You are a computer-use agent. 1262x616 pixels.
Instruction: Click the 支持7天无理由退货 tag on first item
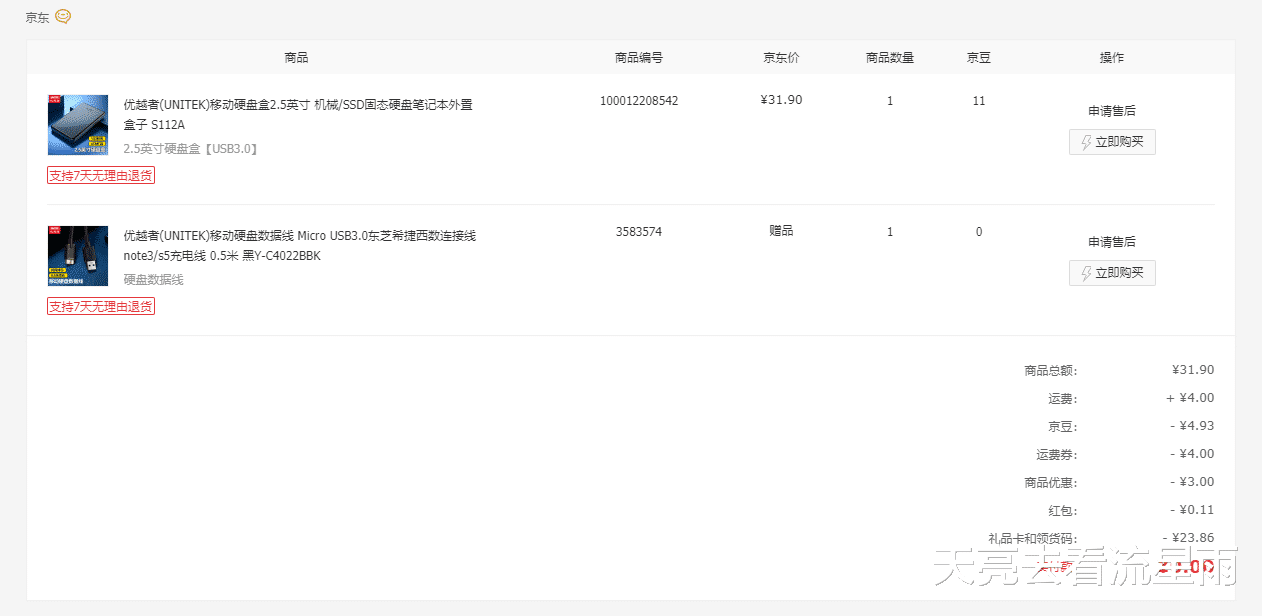pos(100,174)
